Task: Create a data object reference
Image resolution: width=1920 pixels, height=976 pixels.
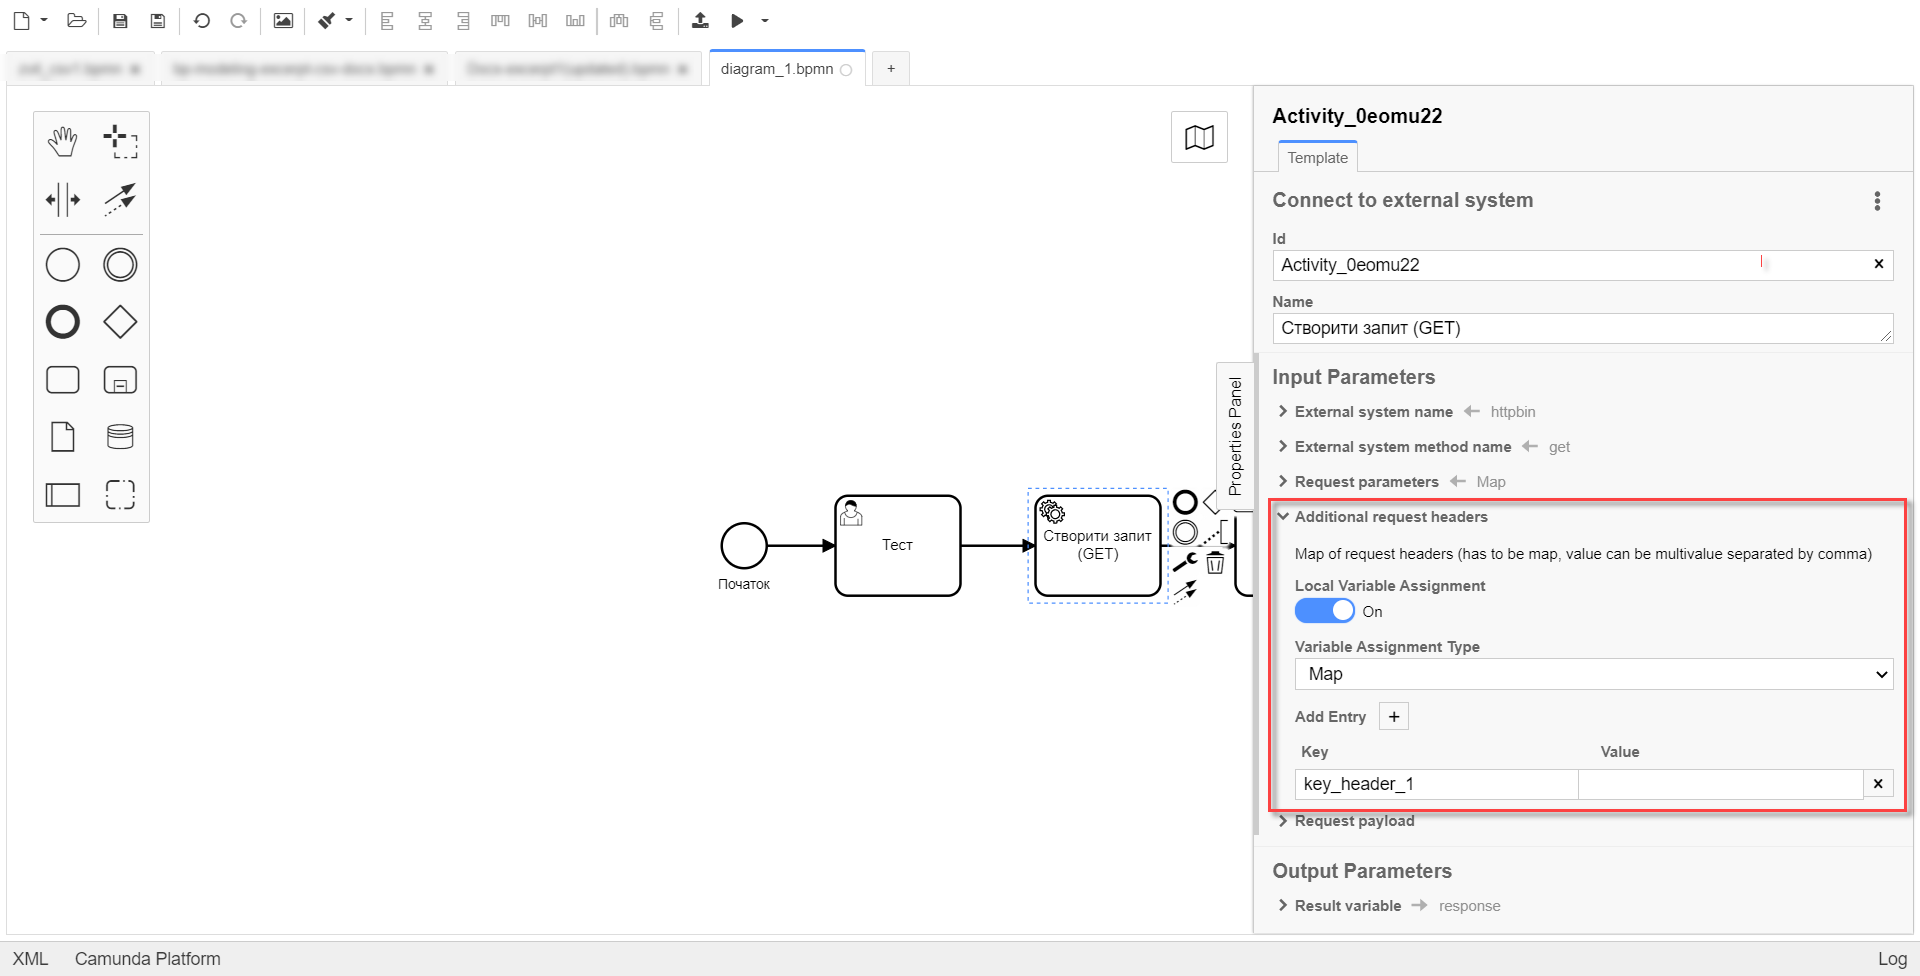Action: (x=63, y=437)
